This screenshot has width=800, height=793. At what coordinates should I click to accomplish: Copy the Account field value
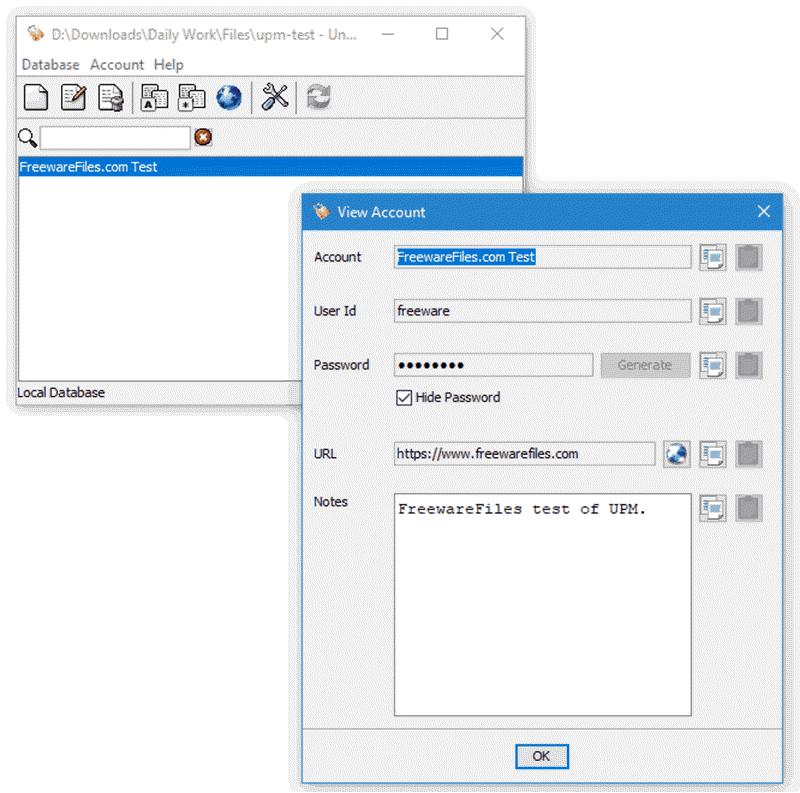coord(713,257)
